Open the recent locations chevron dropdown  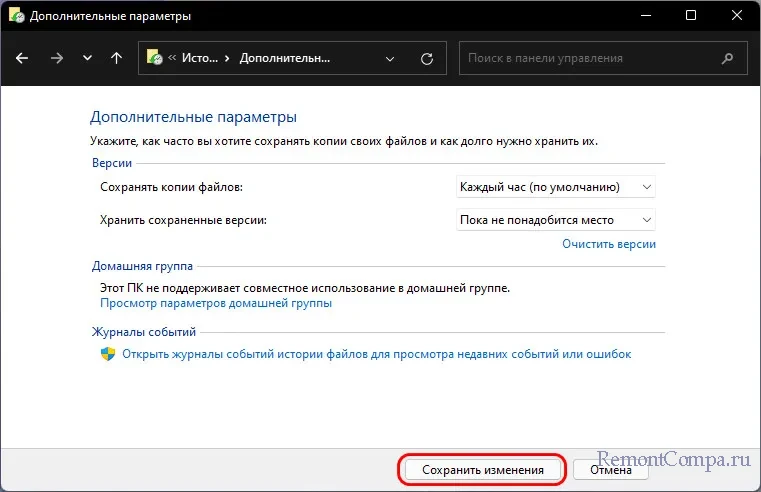click(87, 58)
